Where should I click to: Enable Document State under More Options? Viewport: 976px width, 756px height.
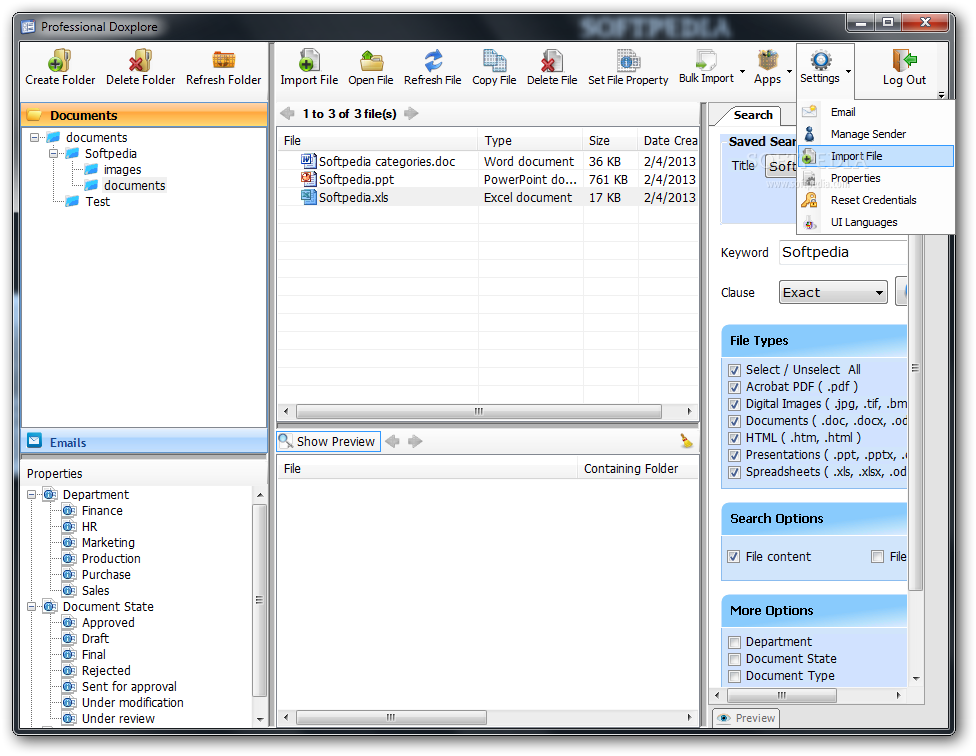tap(734, 659)
